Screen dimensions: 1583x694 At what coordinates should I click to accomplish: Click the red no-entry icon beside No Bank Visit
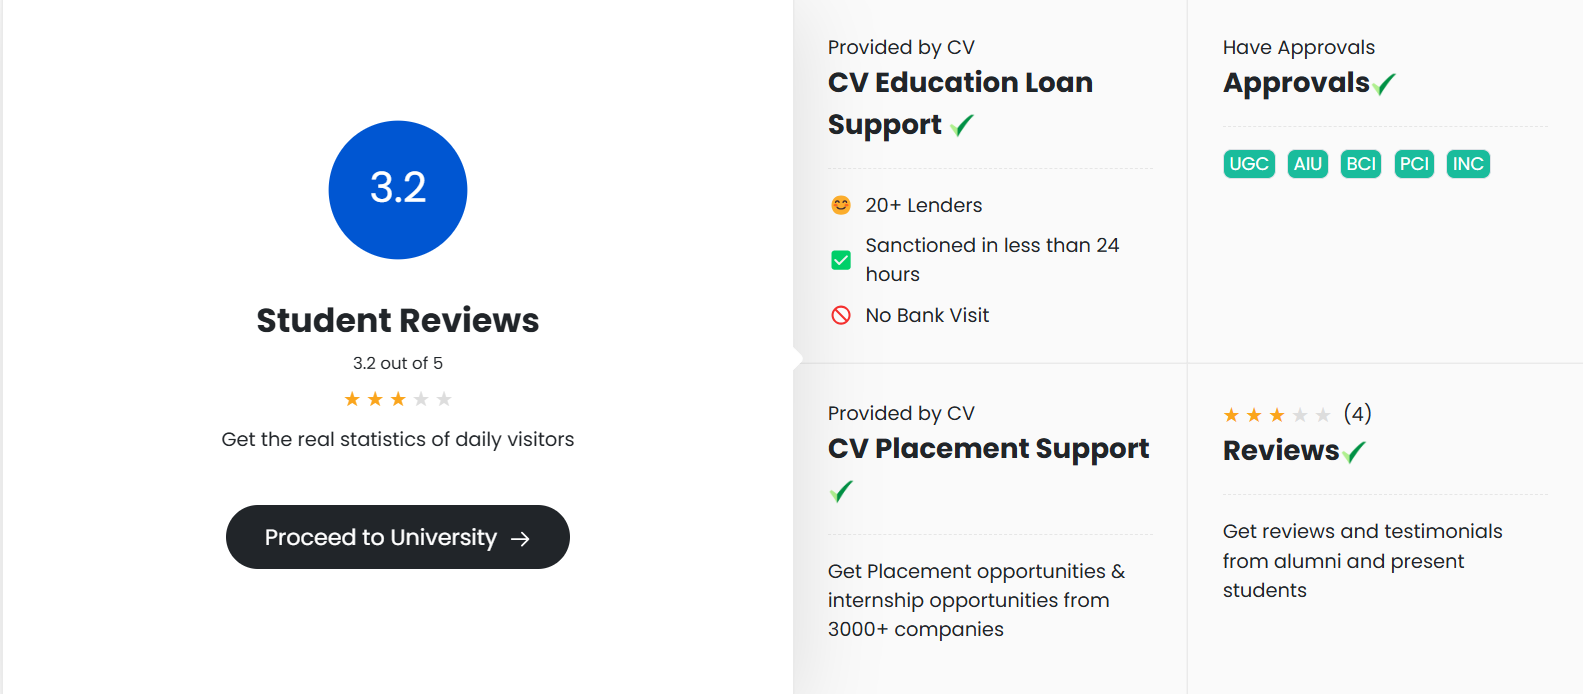[x=841, y=315]
